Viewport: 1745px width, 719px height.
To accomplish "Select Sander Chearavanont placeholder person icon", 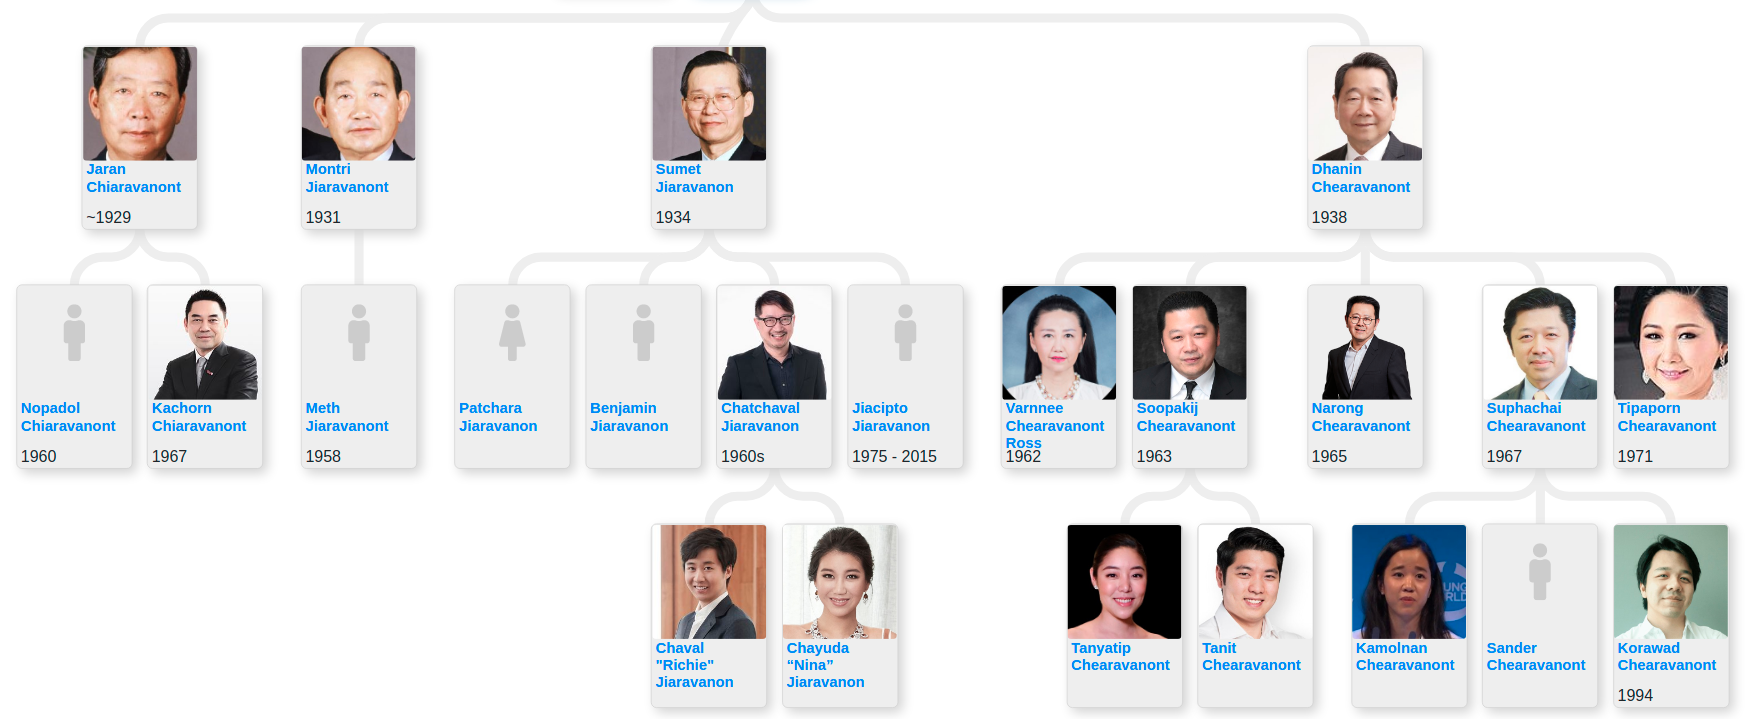I will point(1540,572).
